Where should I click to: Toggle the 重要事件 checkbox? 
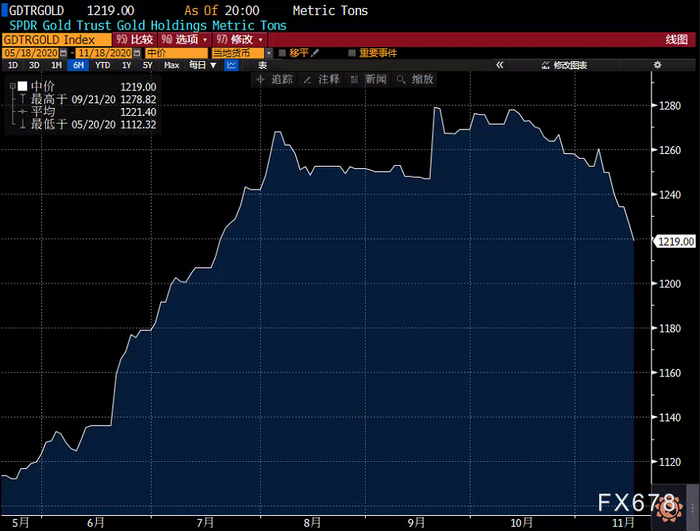tap(352, 53)
